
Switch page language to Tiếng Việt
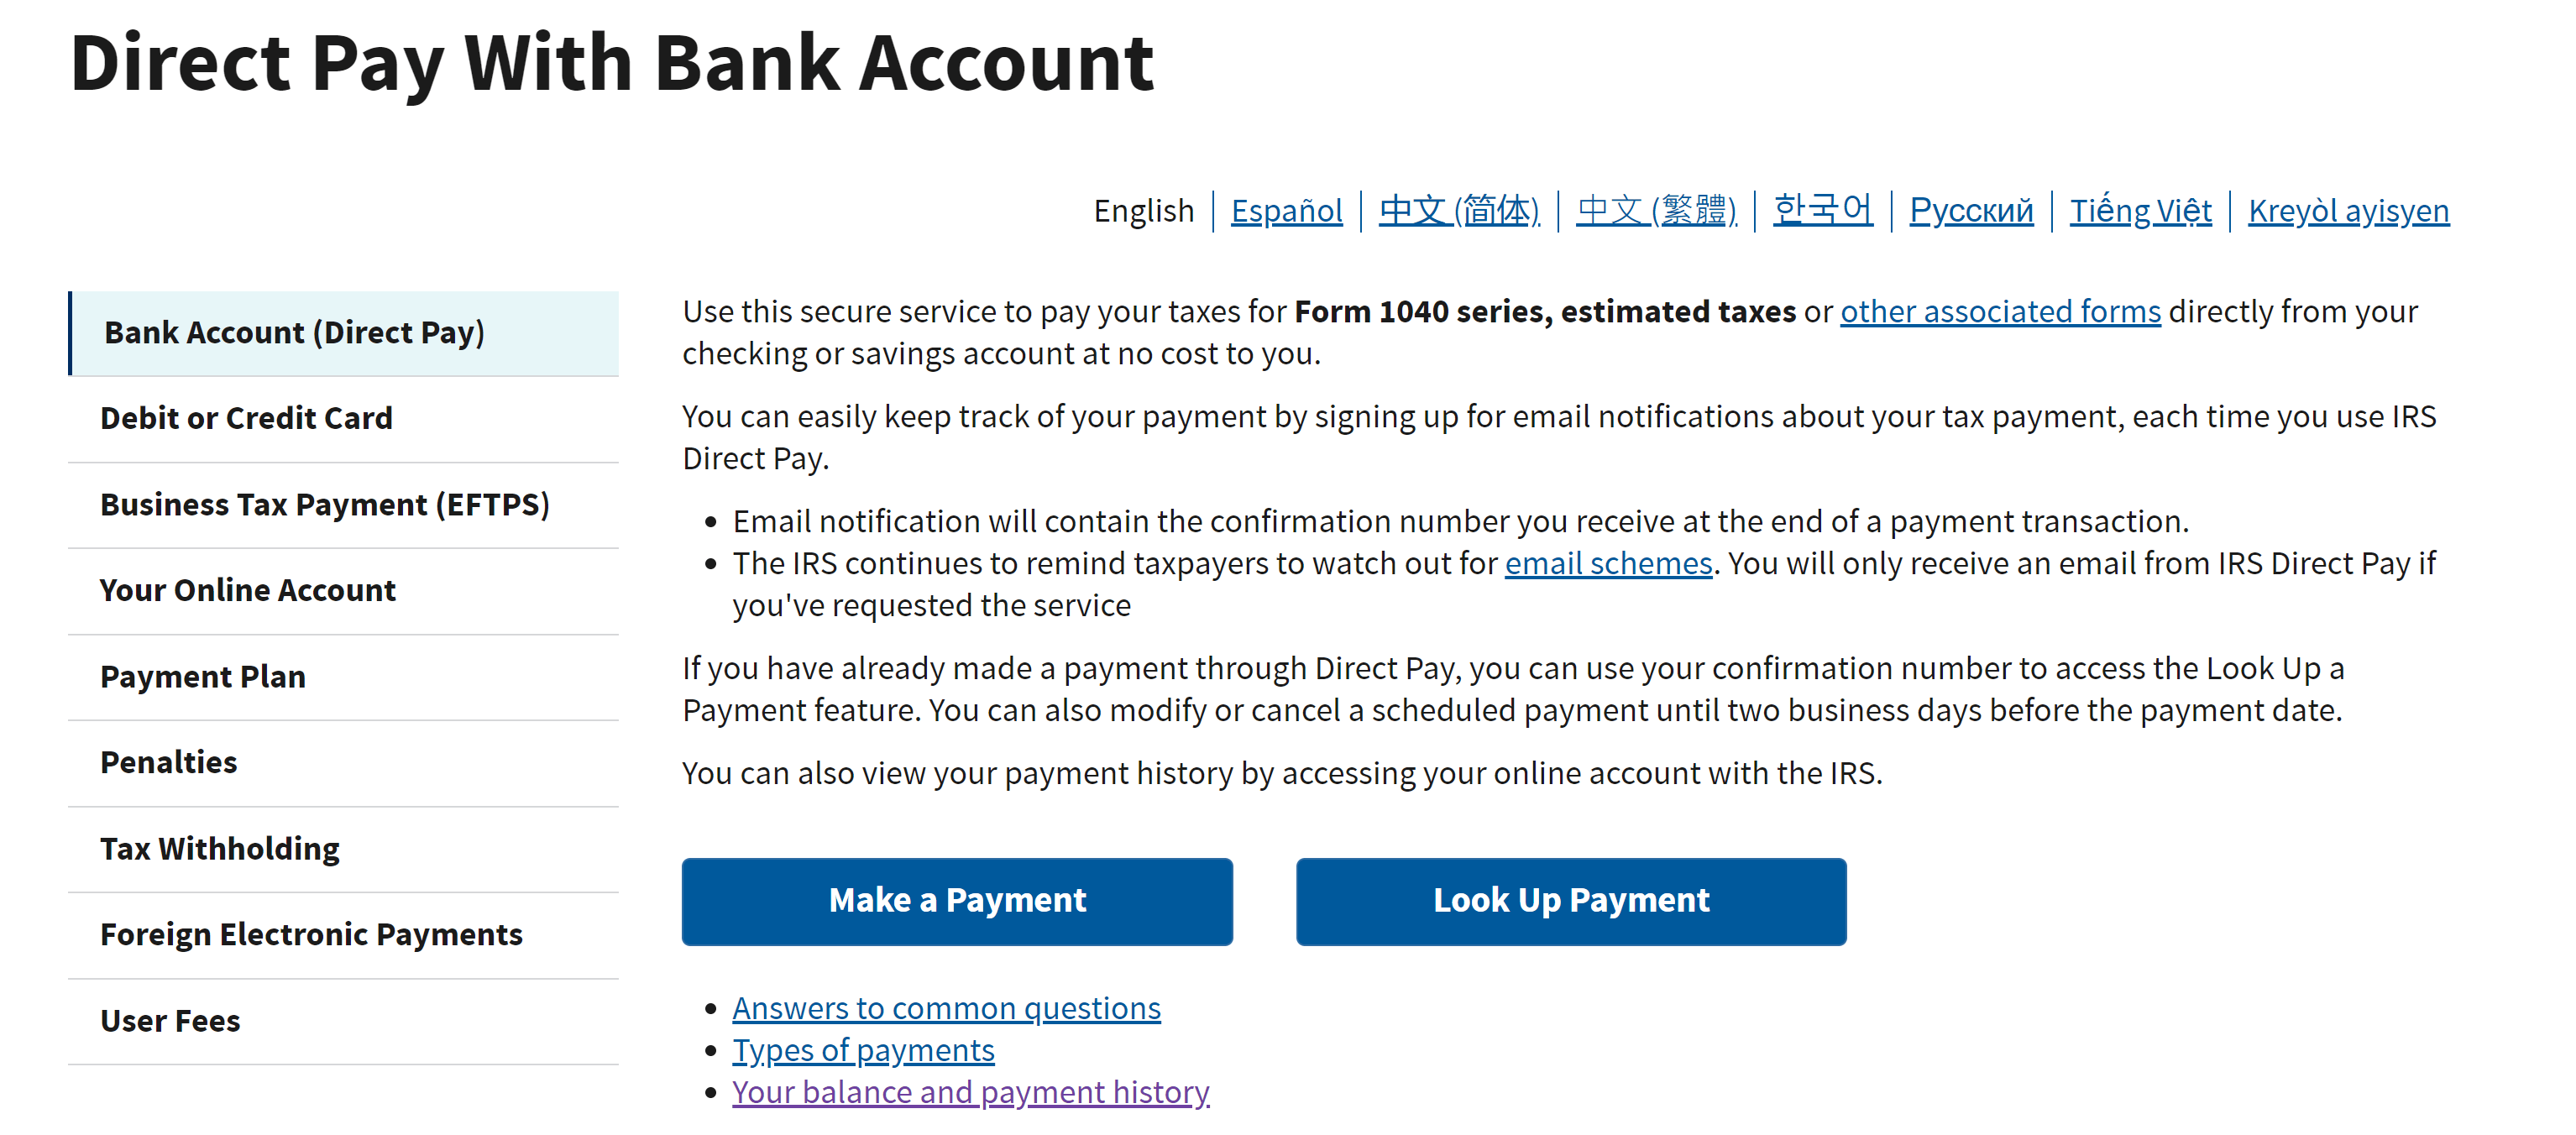tap(2138, 208)
